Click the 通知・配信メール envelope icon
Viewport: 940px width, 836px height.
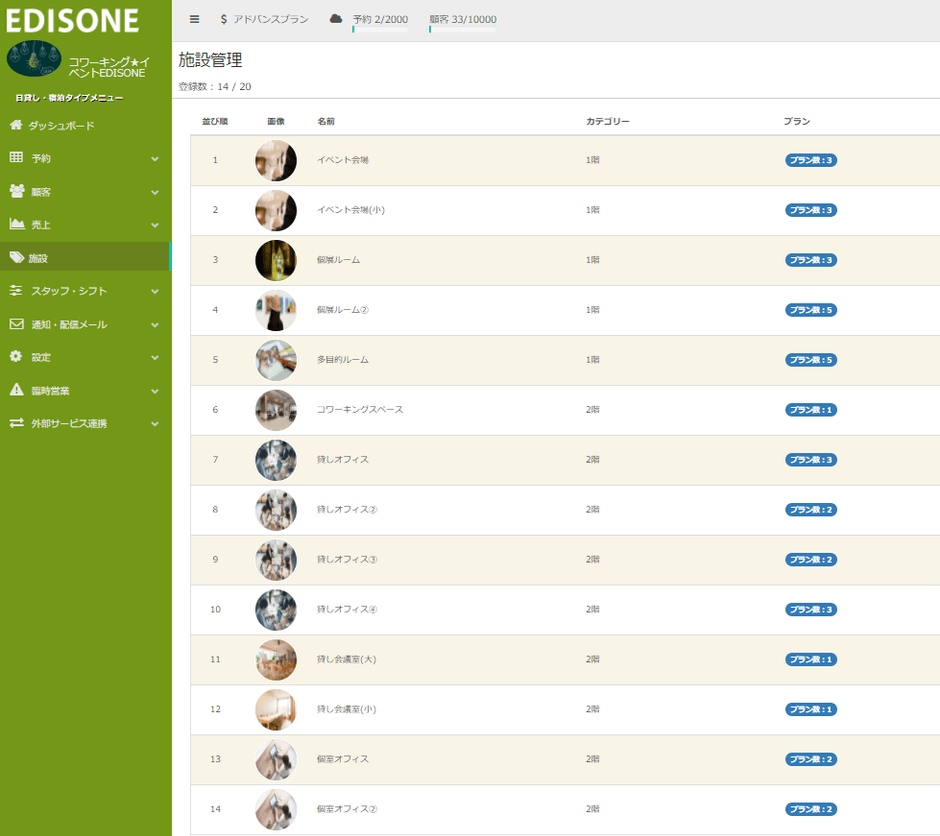tap(16, 324)
